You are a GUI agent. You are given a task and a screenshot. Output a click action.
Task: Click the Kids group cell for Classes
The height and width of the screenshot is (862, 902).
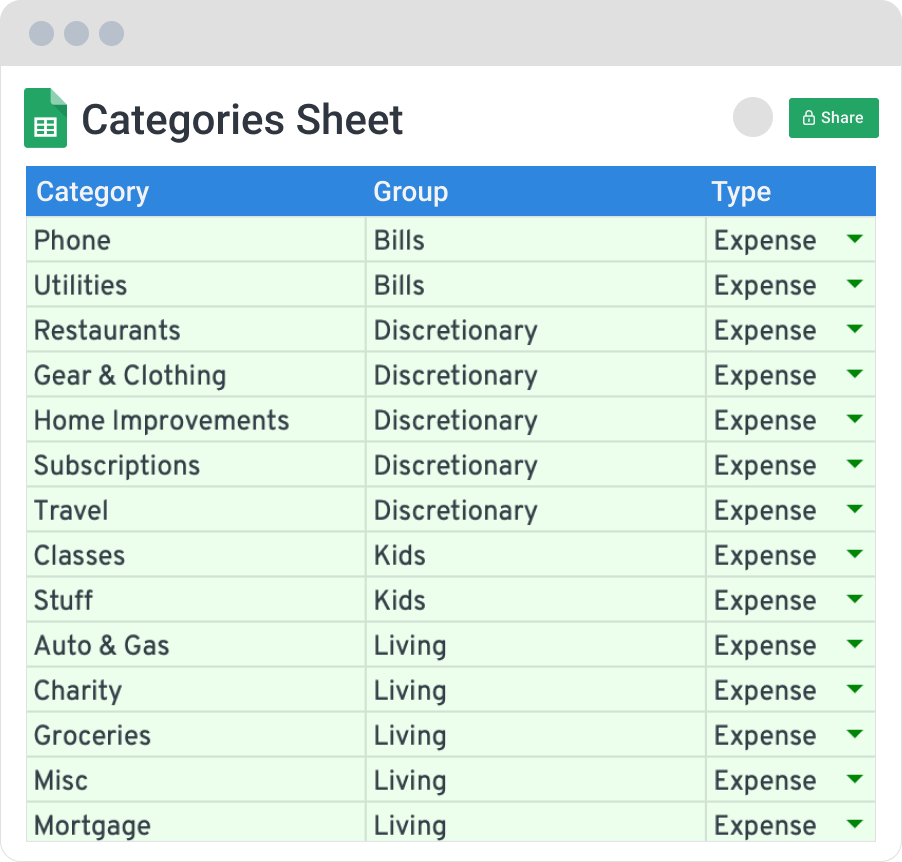coord(536,555)
